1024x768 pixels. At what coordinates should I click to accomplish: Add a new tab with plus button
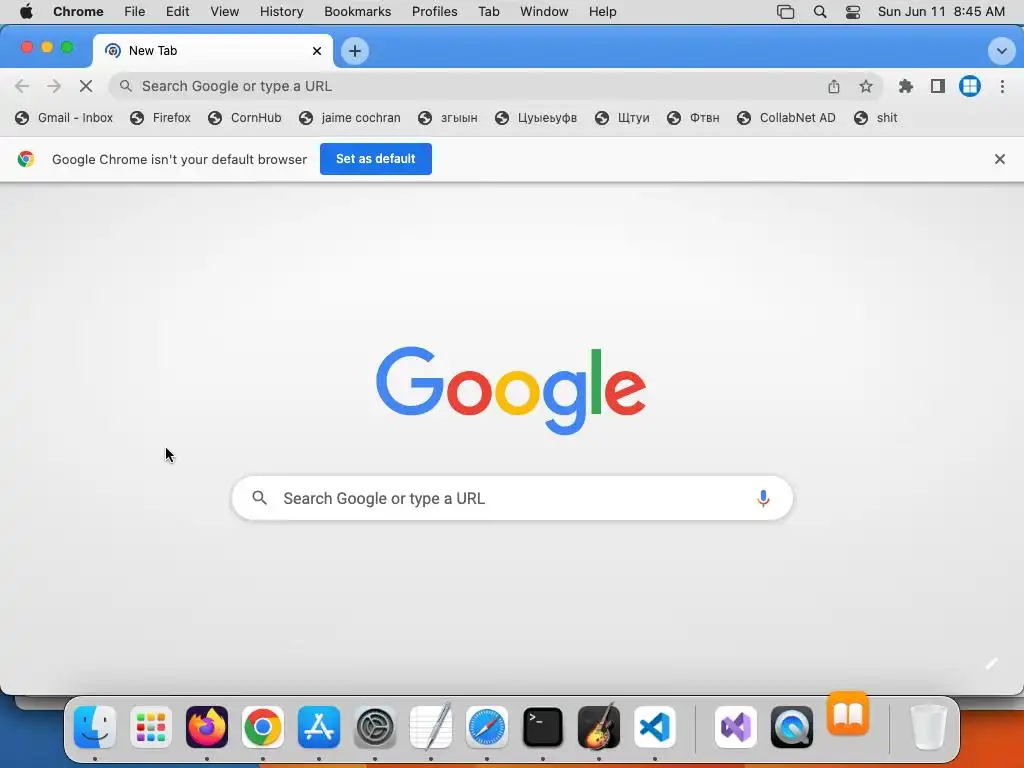pyautogui.click(x=355, y=51)
